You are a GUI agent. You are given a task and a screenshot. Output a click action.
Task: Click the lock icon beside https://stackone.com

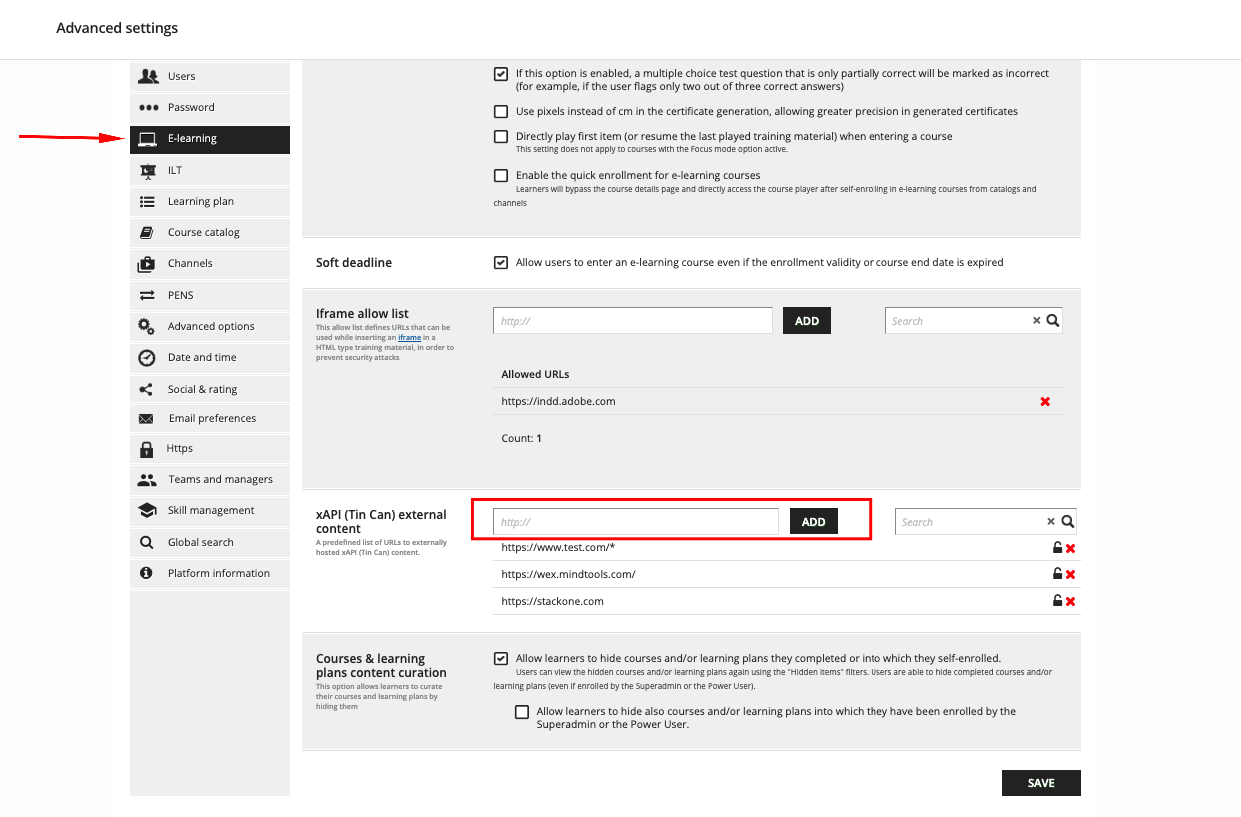tap(1057, 600)
